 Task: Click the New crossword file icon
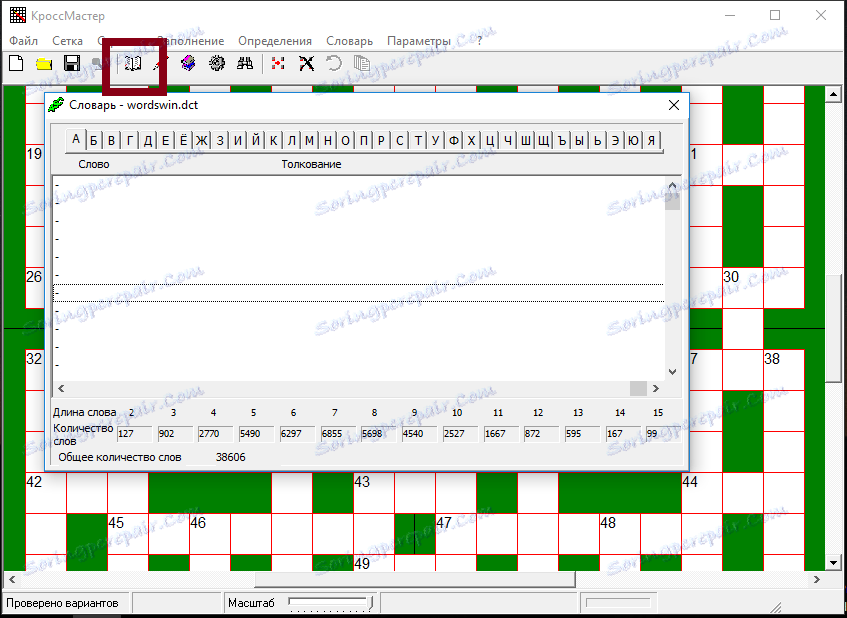click(16, 64)
